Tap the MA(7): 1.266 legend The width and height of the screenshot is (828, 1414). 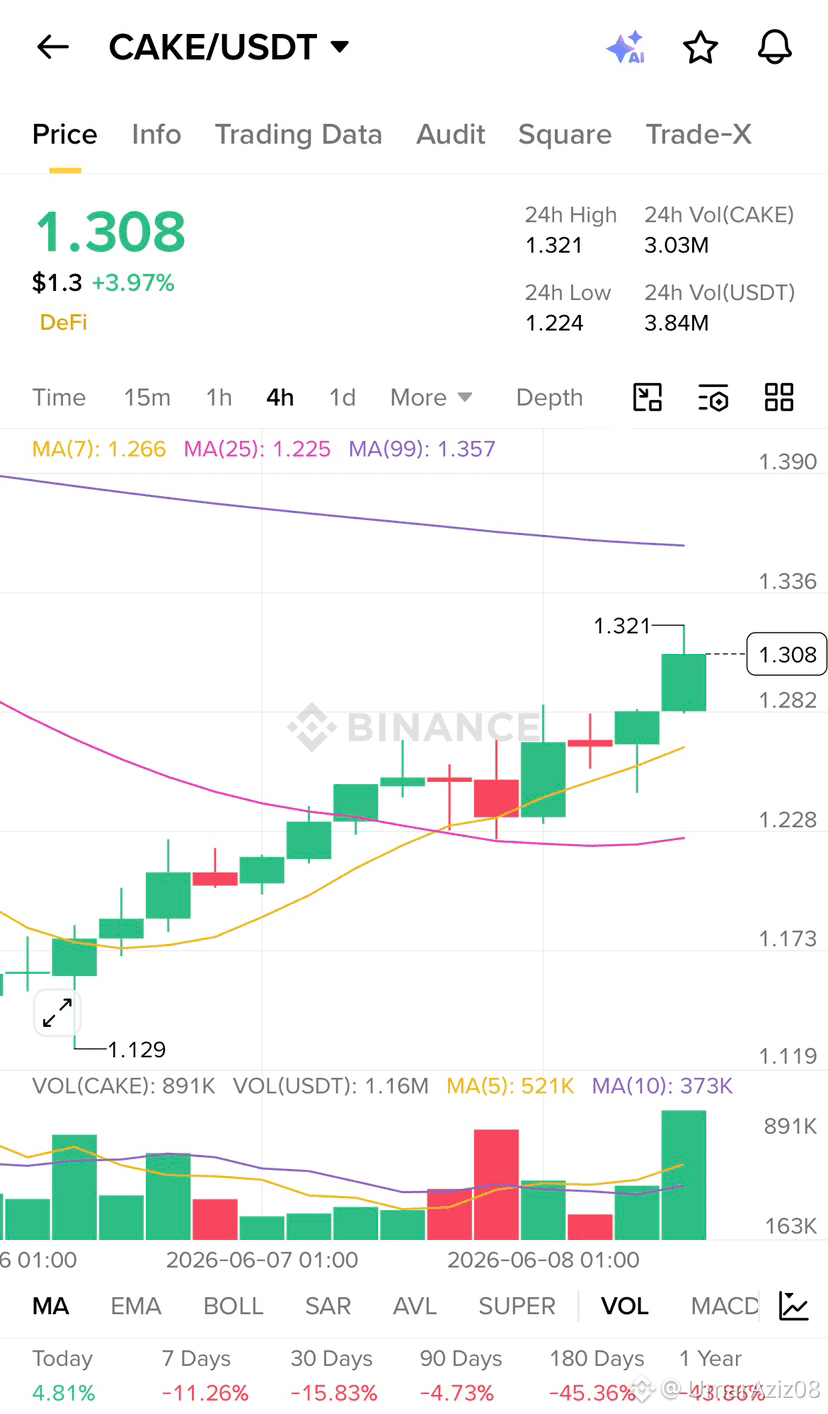coord(99,449)
